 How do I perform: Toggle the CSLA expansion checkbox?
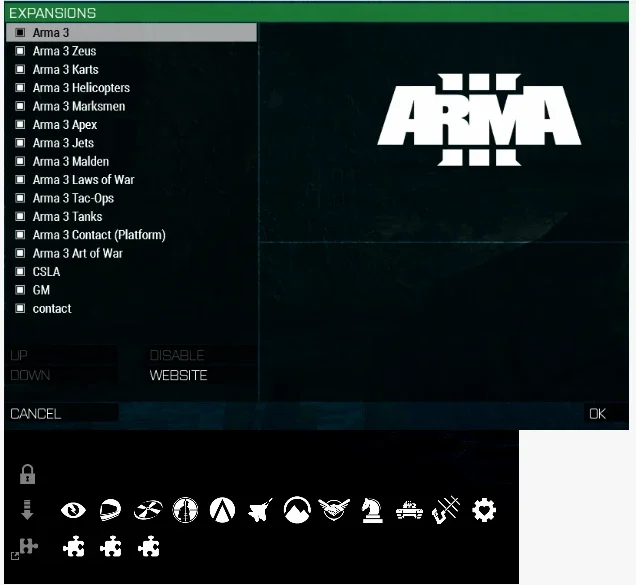click(20, 271)
